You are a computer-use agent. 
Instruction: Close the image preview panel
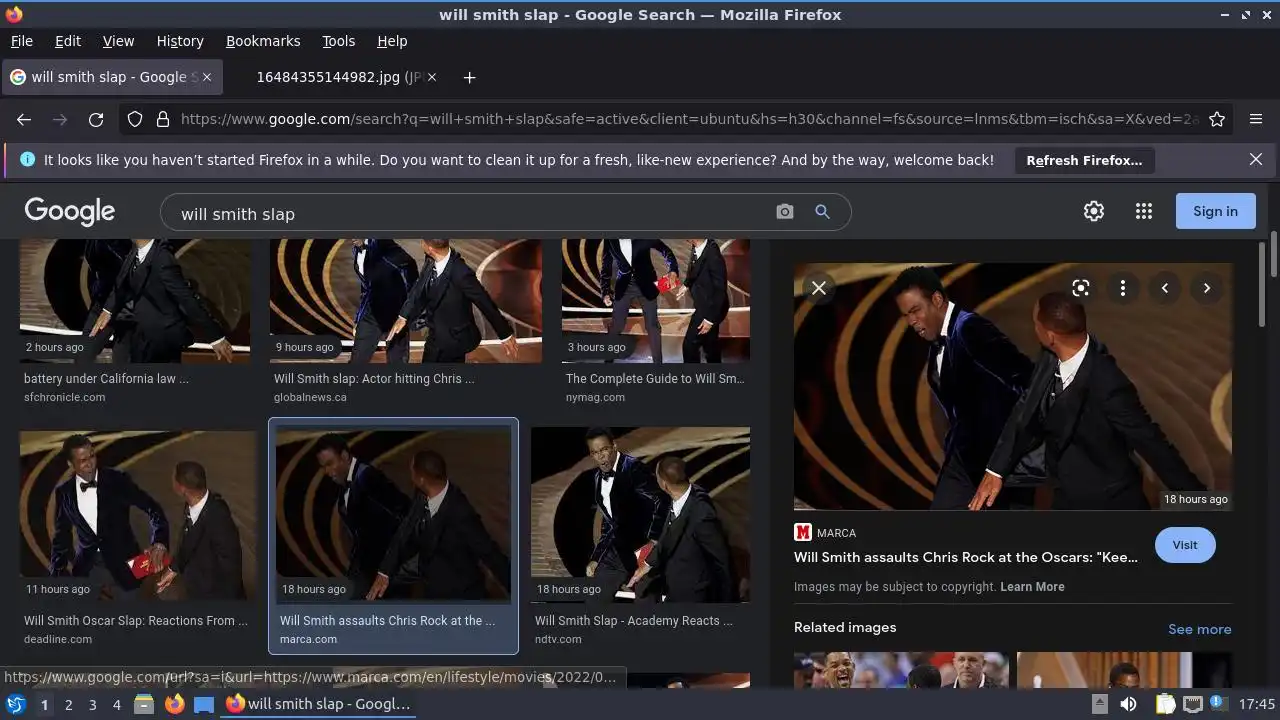coord(818,288)
